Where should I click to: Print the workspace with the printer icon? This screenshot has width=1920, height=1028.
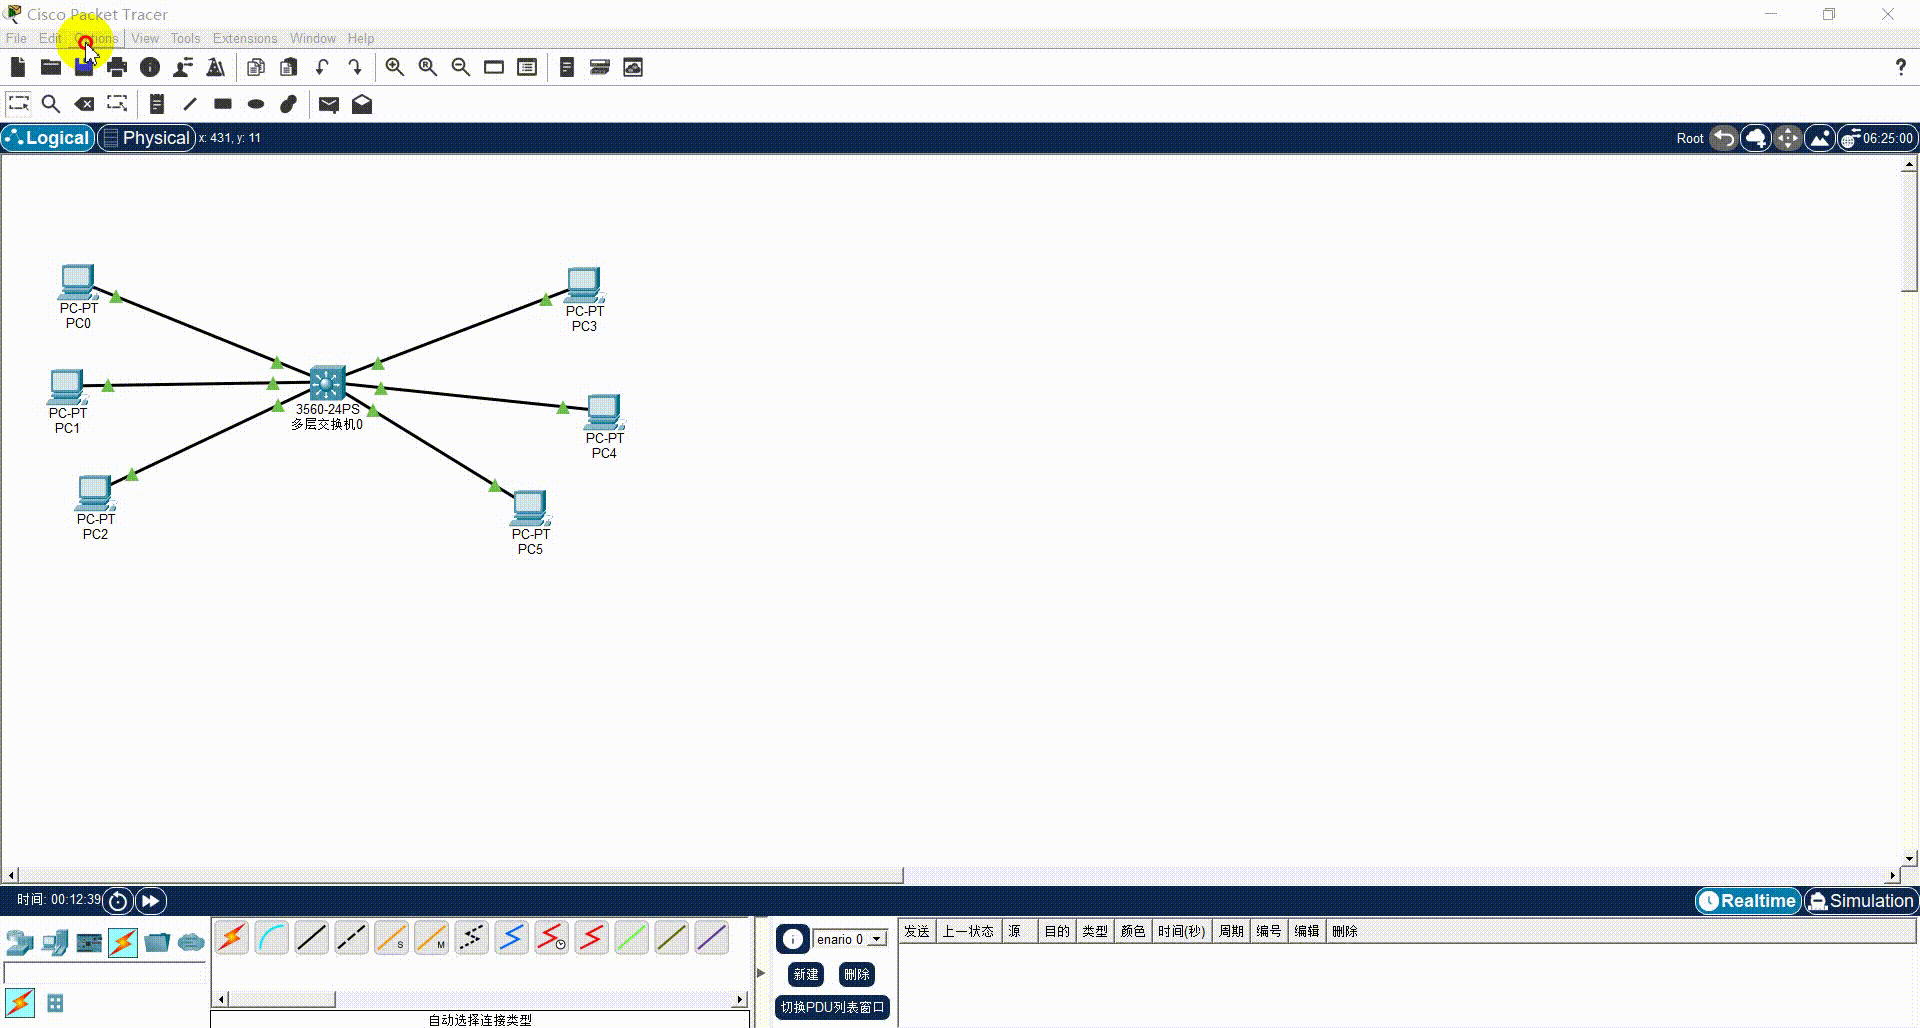(117, 67)
